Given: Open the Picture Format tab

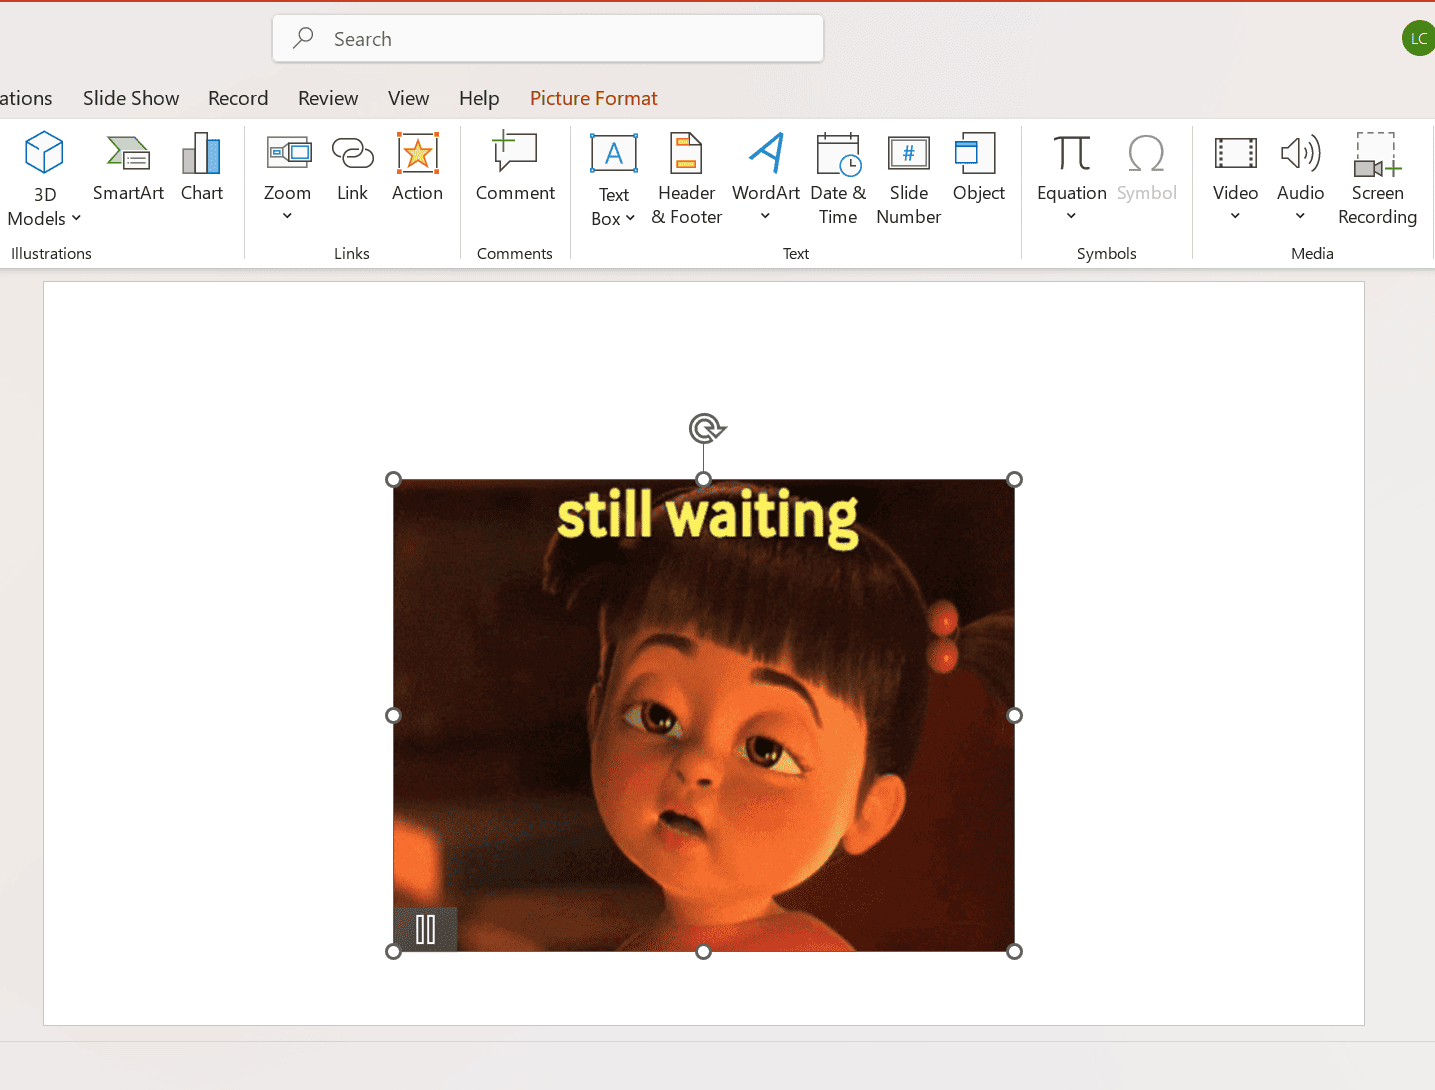Looking at the screenshot, I should point(594,98).
